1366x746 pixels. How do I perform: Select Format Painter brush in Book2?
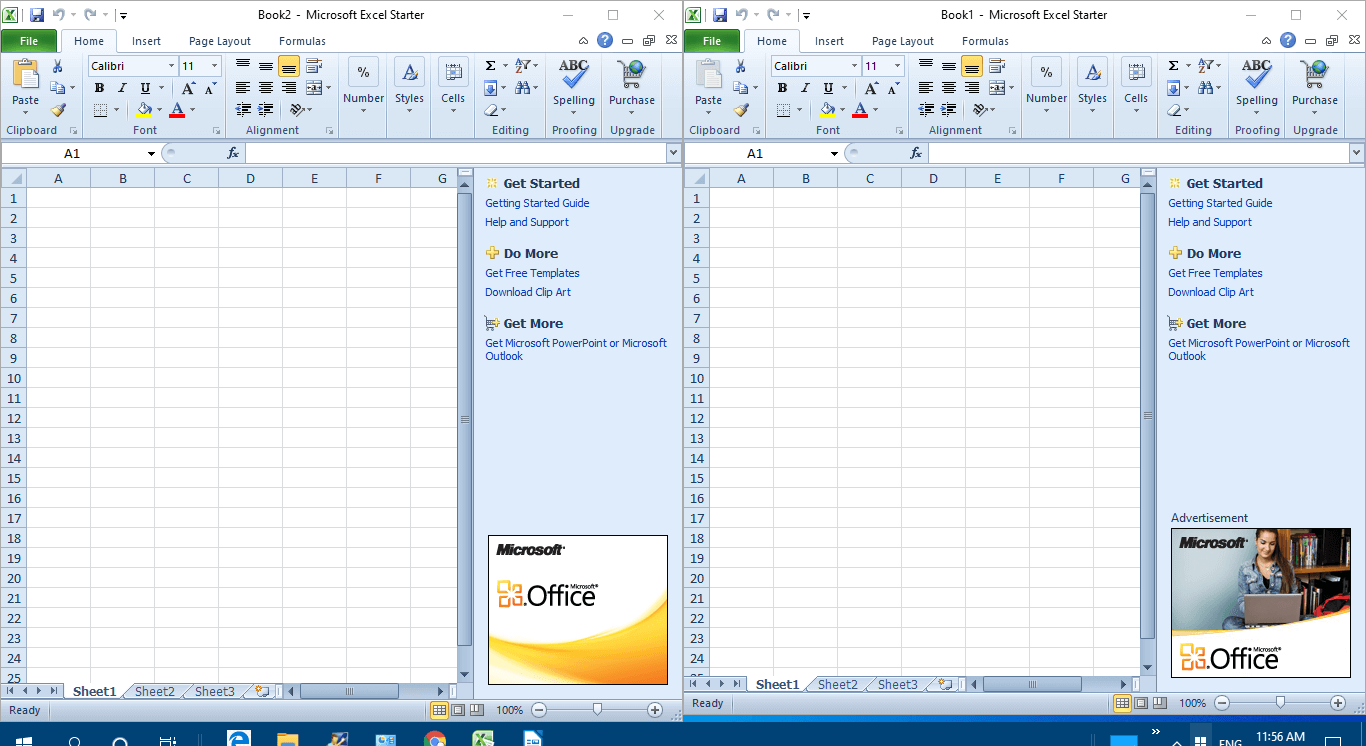(x=57, y=110)
